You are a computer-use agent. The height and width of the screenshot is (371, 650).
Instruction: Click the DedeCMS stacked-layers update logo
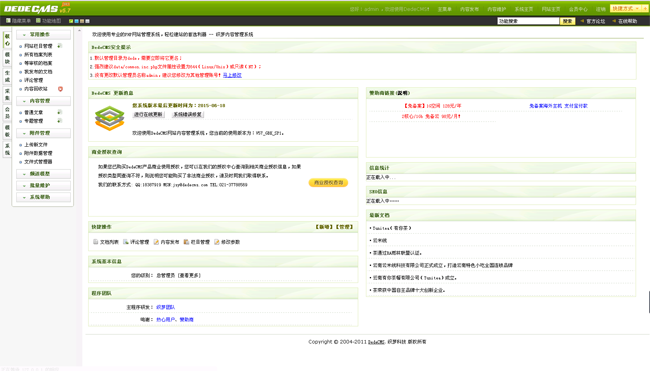[x=109, y=119]
